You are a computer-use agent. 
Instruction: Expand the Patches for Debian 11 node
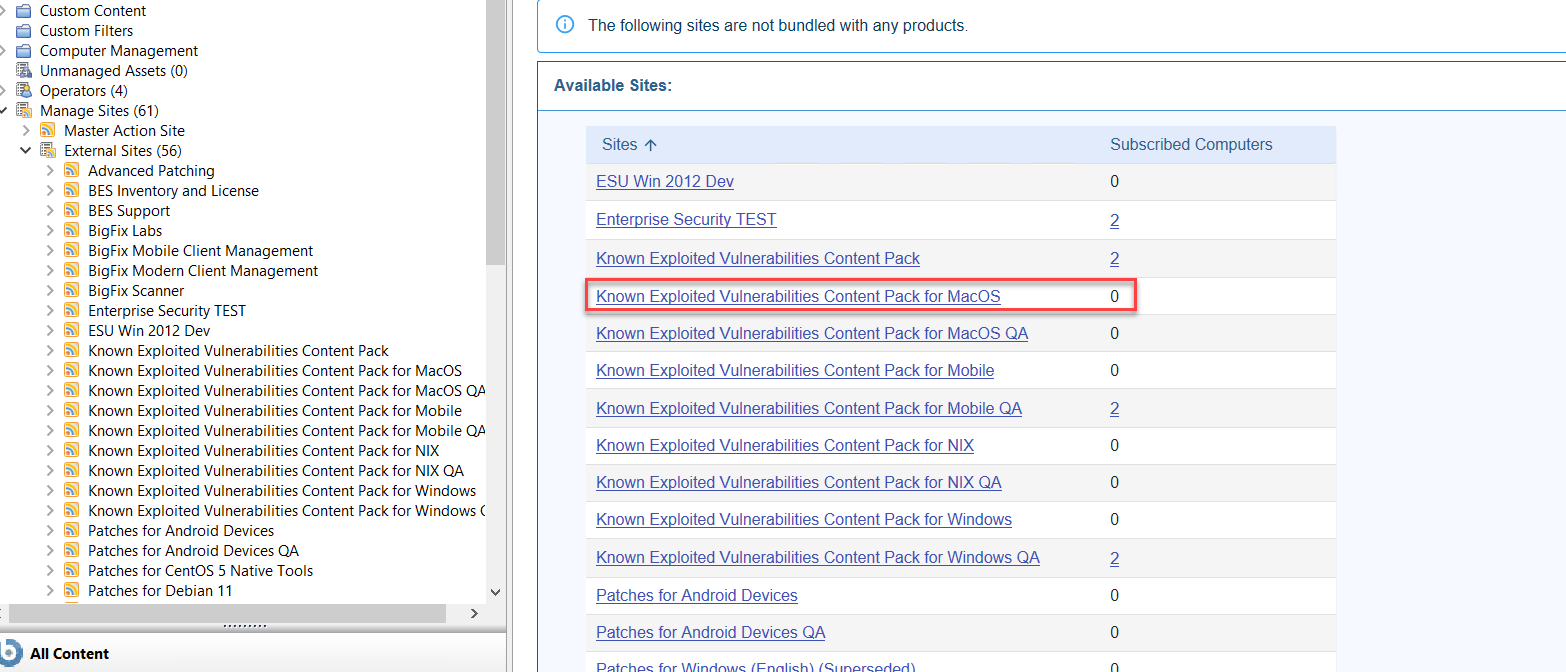click(x=50, y=590)
